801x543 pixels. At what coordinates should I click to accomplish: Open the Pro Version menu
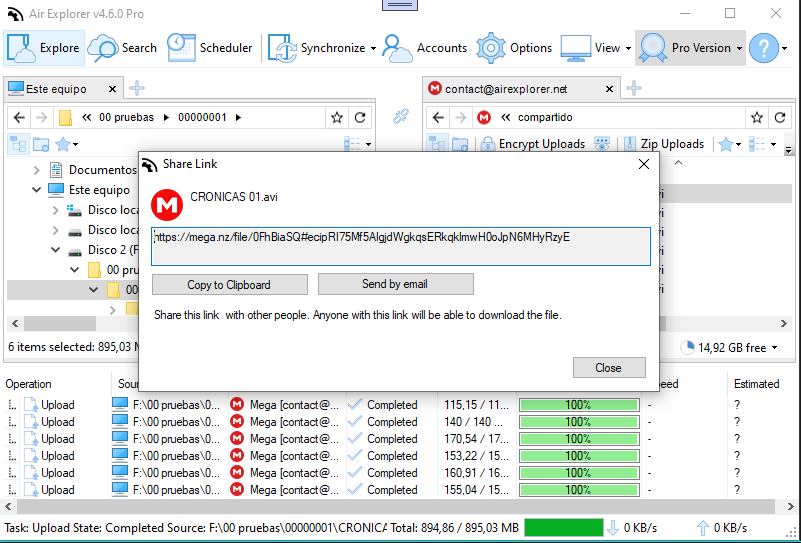click(690, 48)
